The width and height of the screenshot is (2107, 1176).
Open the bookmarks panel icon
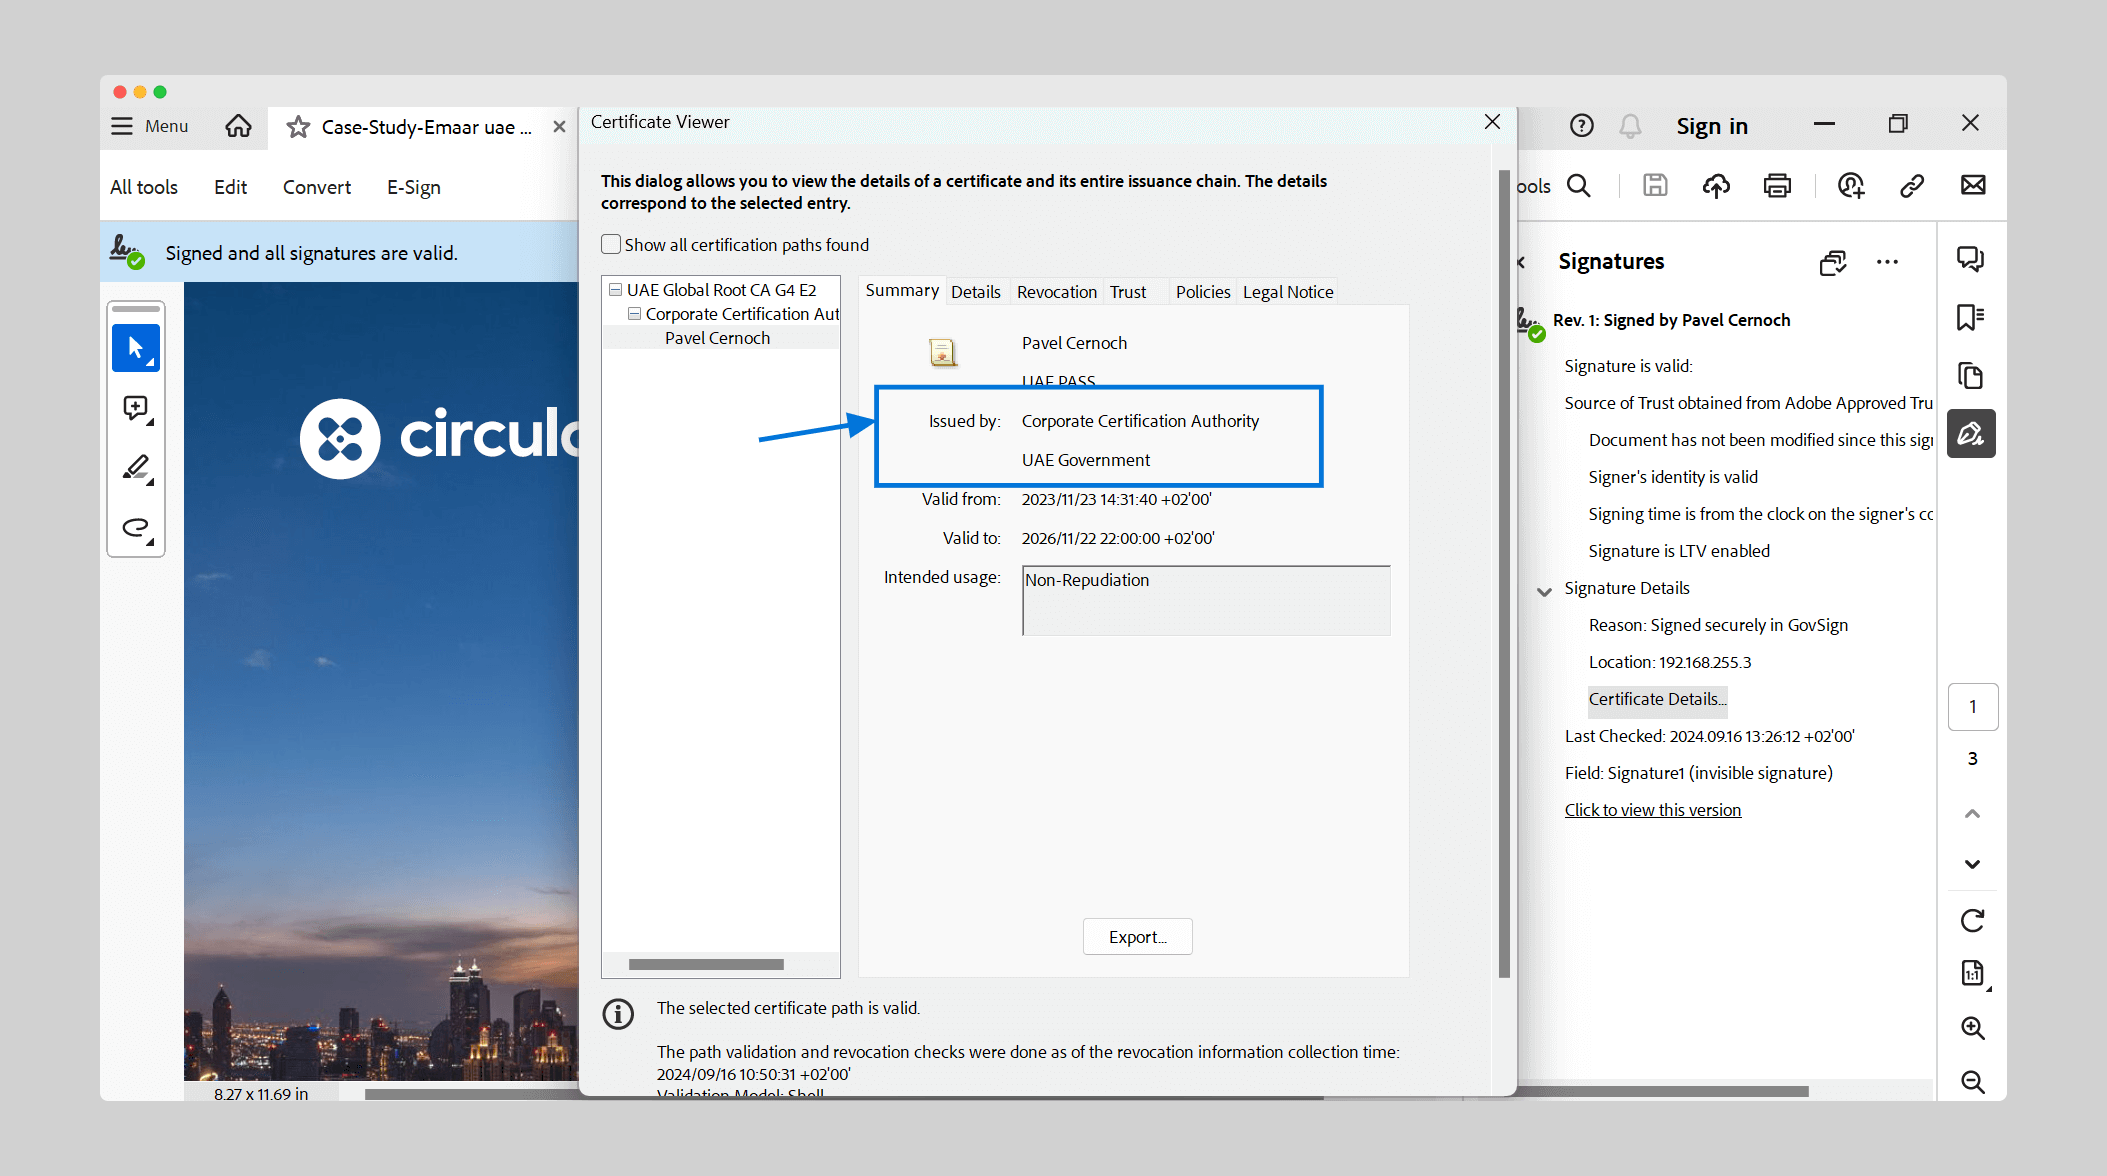[x=1970, y=318]
